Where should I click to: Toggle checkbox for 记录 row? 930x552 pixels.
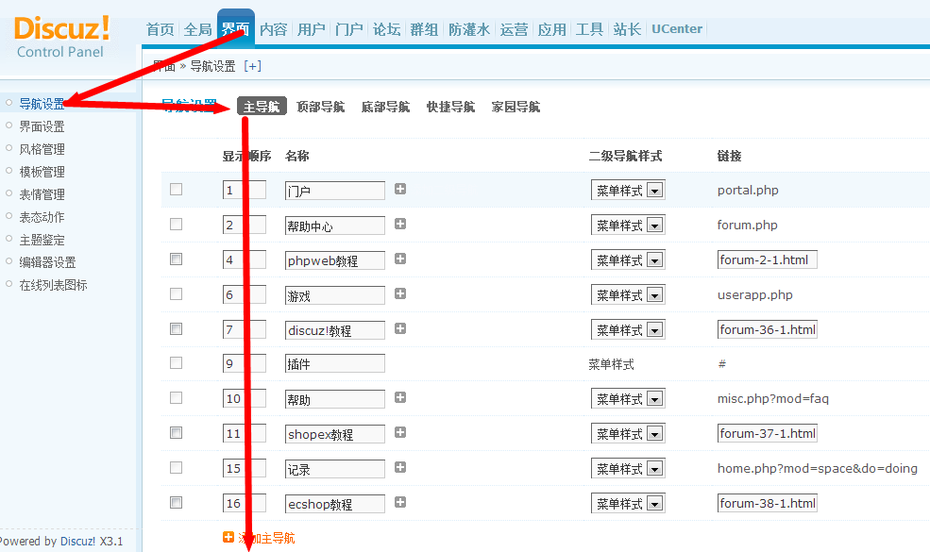176,468
